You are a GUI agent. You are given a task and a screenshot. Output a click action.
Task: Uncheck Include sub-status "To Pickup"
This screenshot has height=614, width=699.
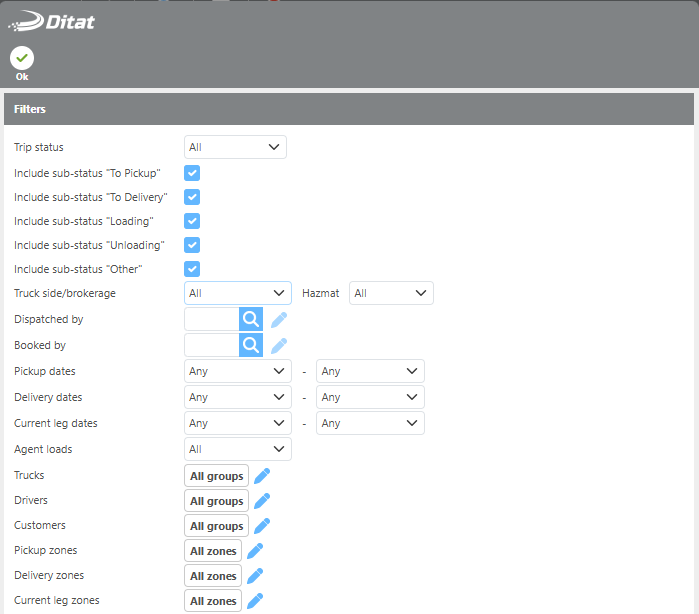click(x=192, y=173)
